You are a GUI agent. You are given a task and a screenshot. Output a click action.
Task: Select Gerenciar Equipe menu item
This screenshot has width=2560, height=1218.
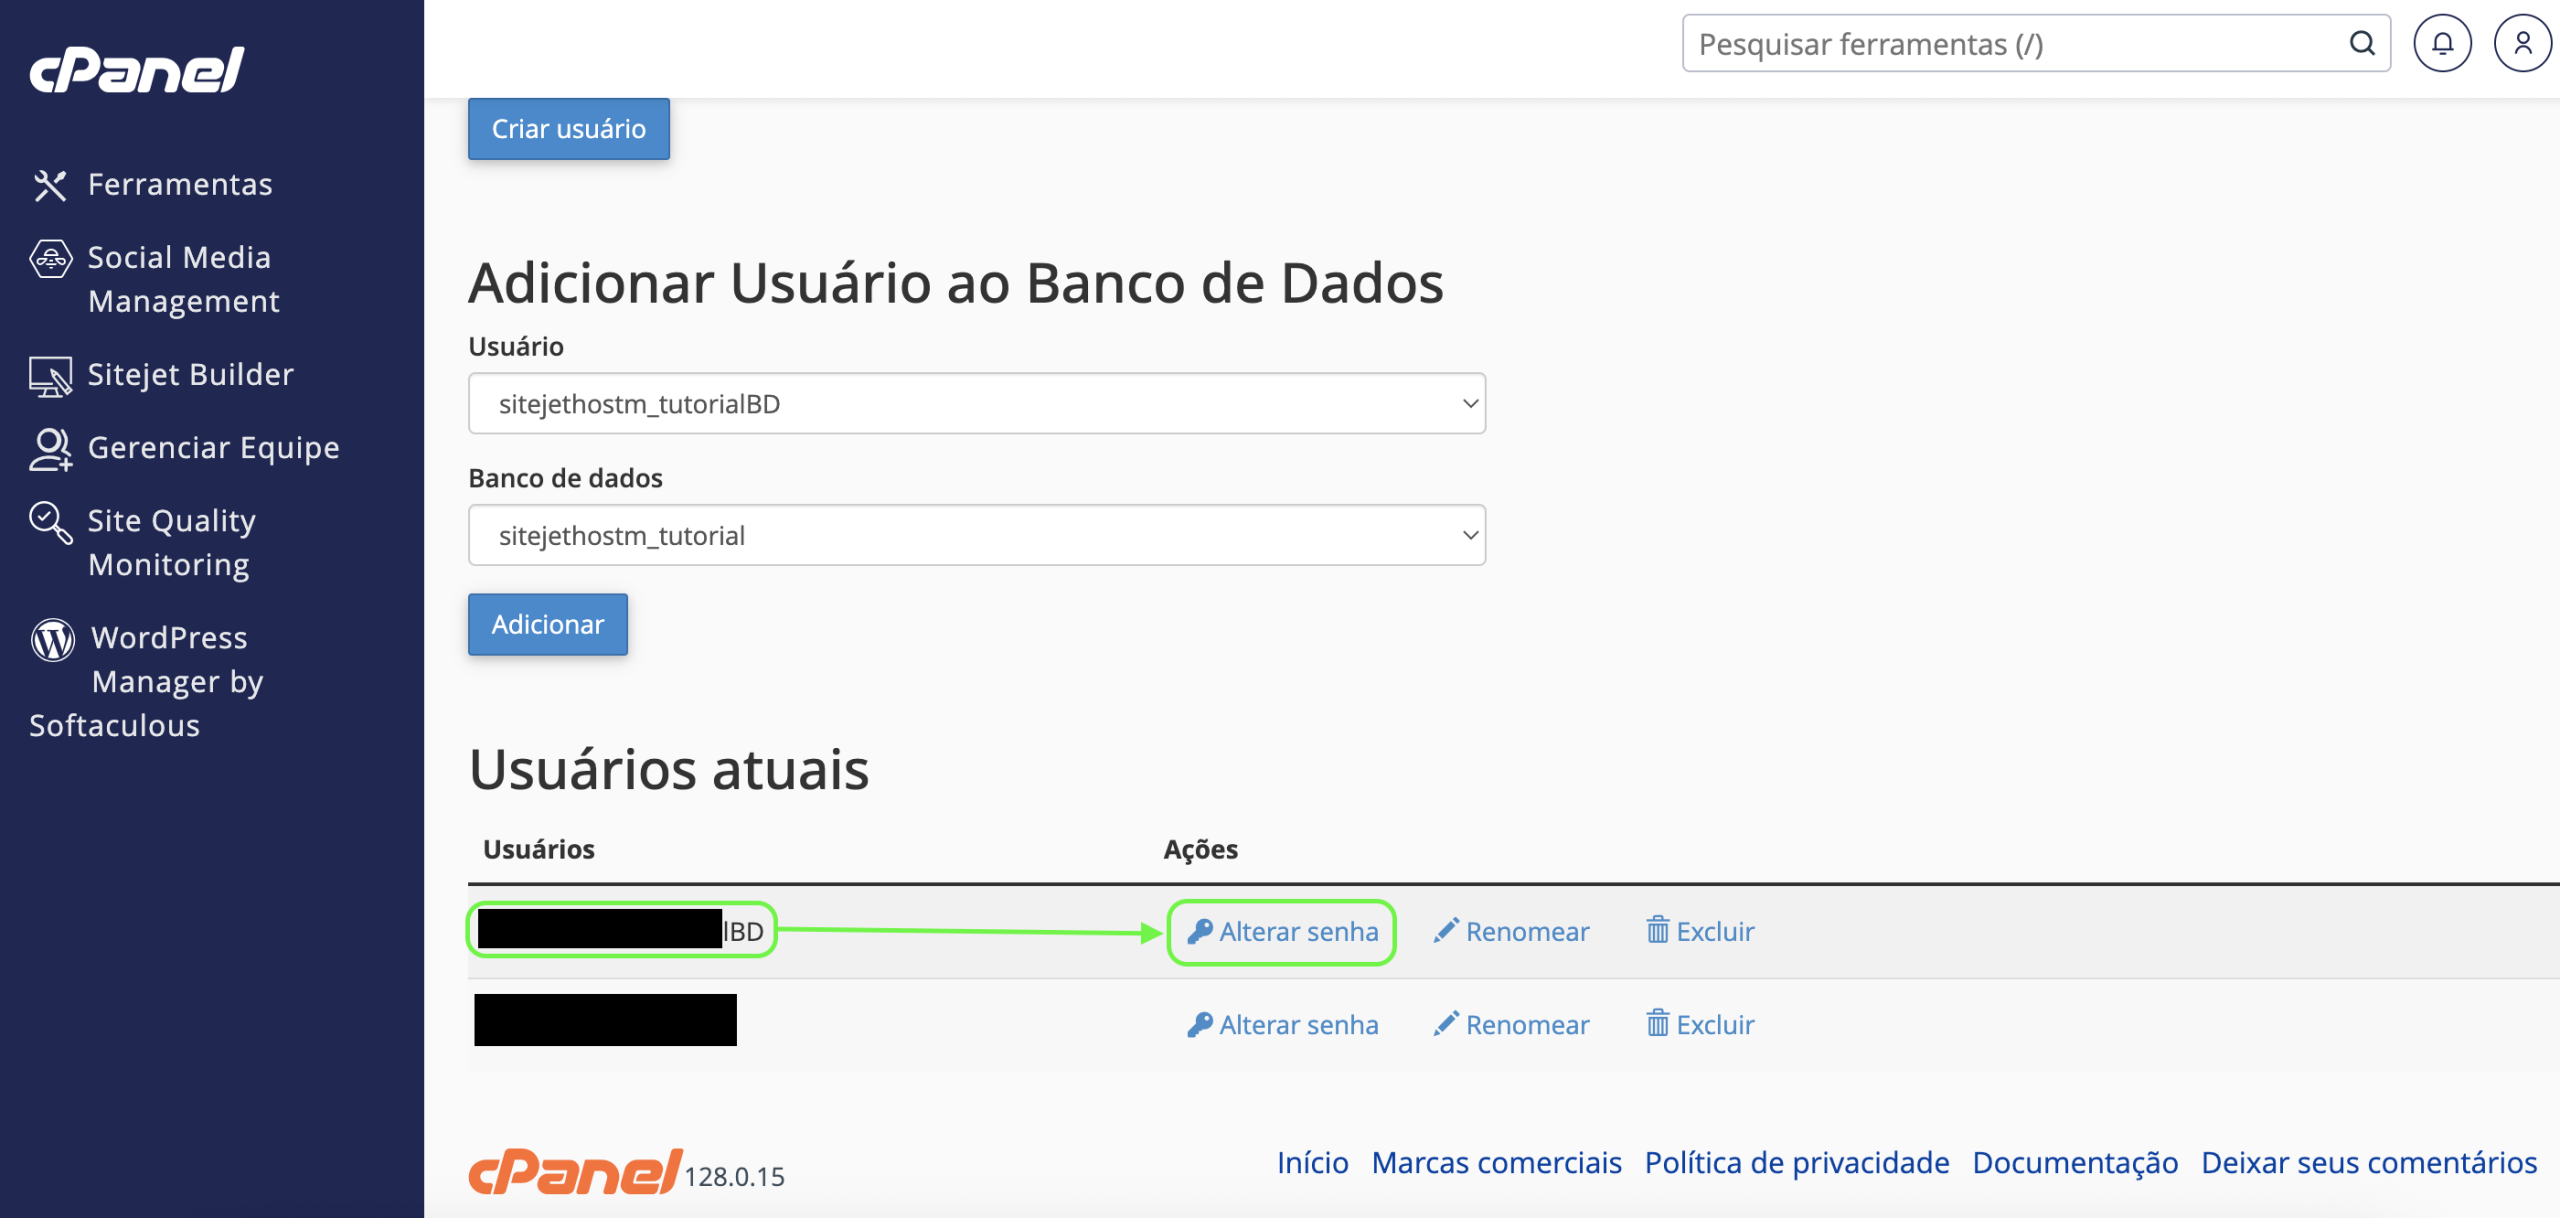(x=214, y=448)
